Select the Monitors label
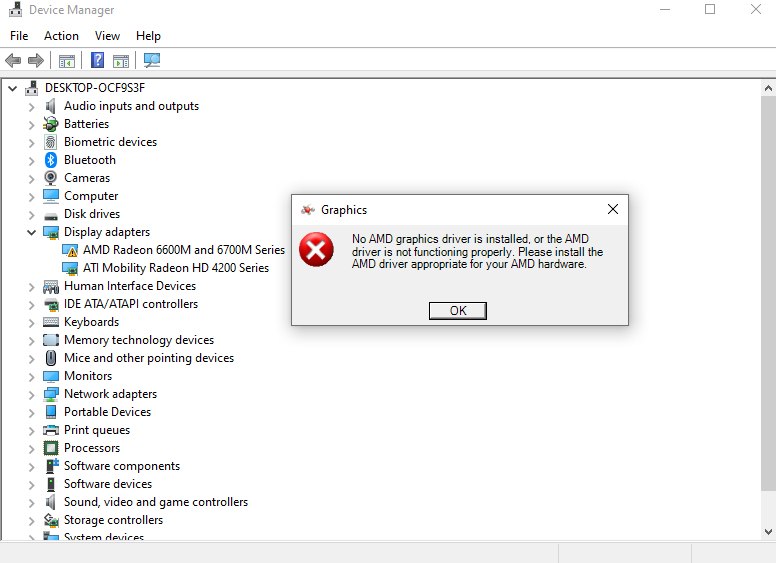 (88, 376)
